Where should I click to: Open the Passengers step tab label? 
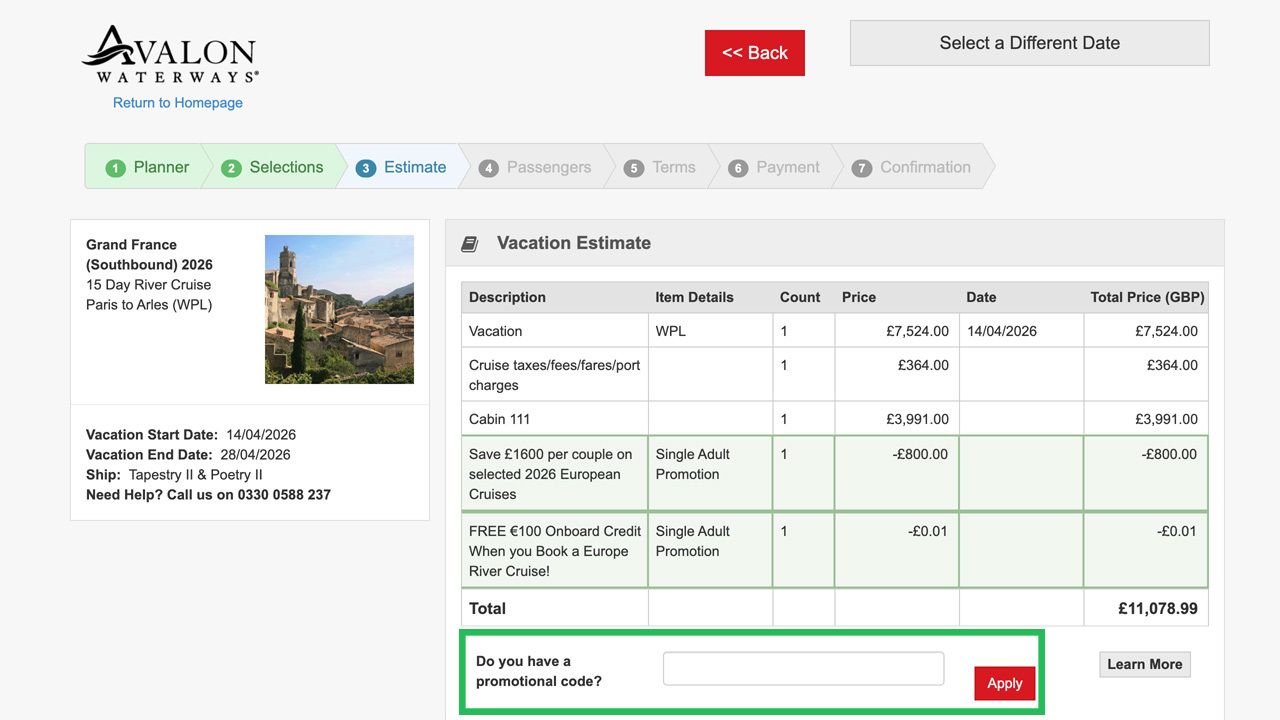point(549,167)
